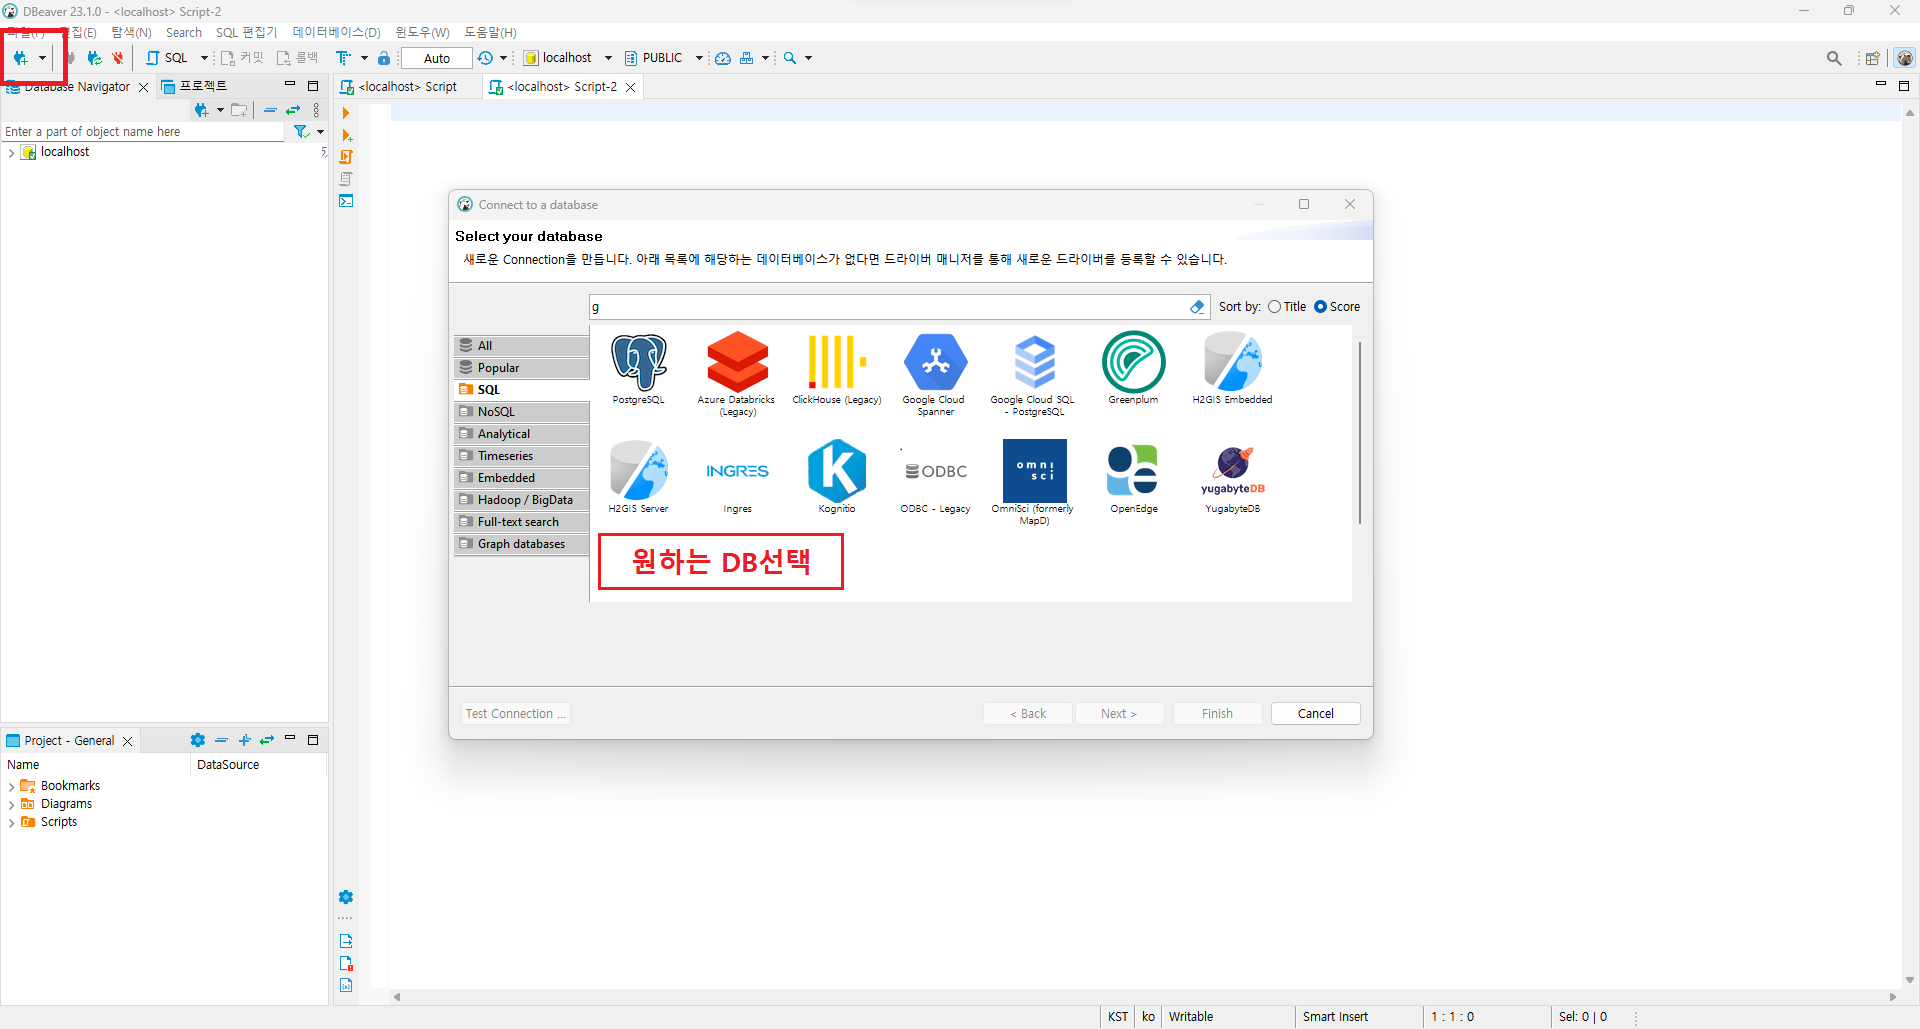Image resolution: width=1920 pixels, height=1029 pixels.
Task: Open the SQL console terminal icon
Action: pos(346,201)
